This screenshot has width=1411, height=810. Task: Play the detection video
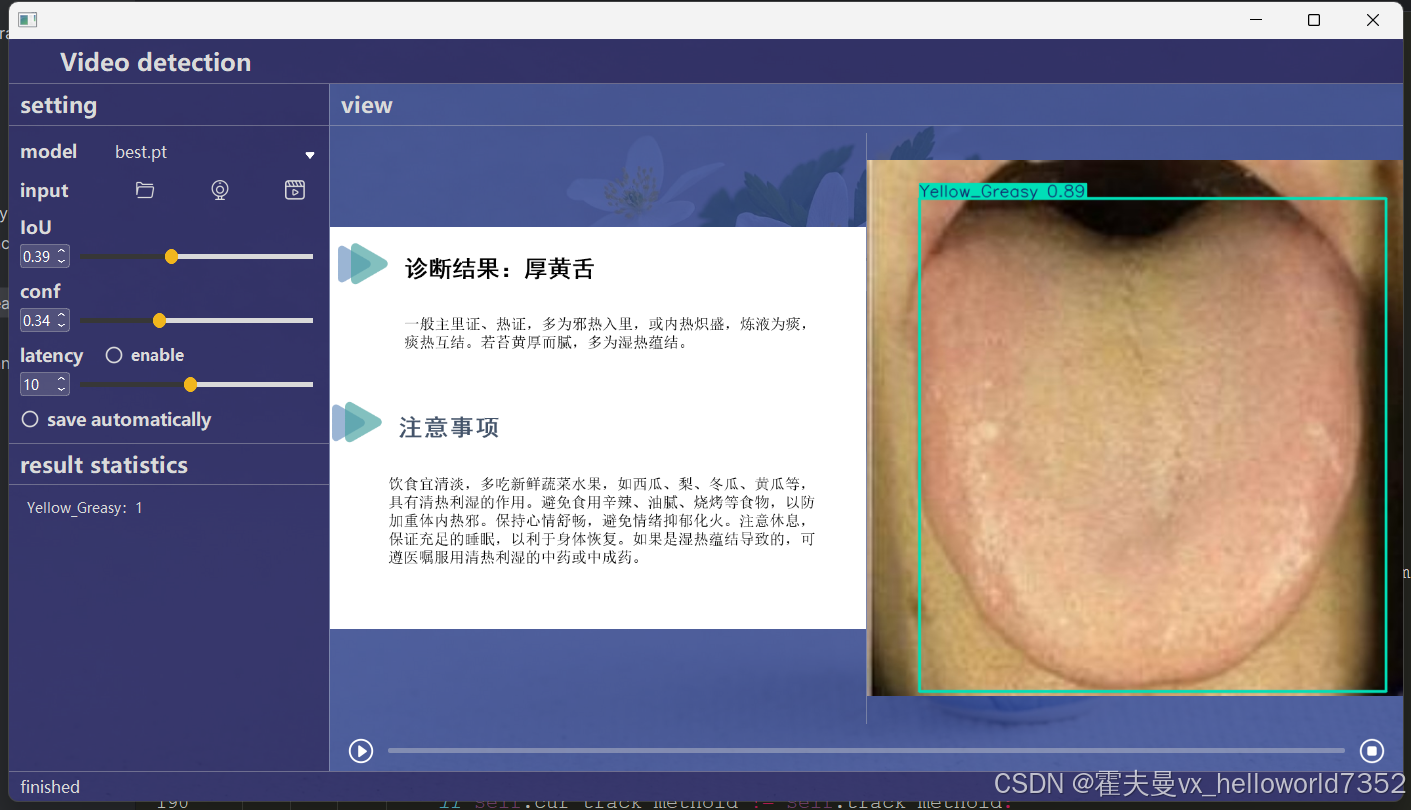pyautogui.click(x=360, y=750)
